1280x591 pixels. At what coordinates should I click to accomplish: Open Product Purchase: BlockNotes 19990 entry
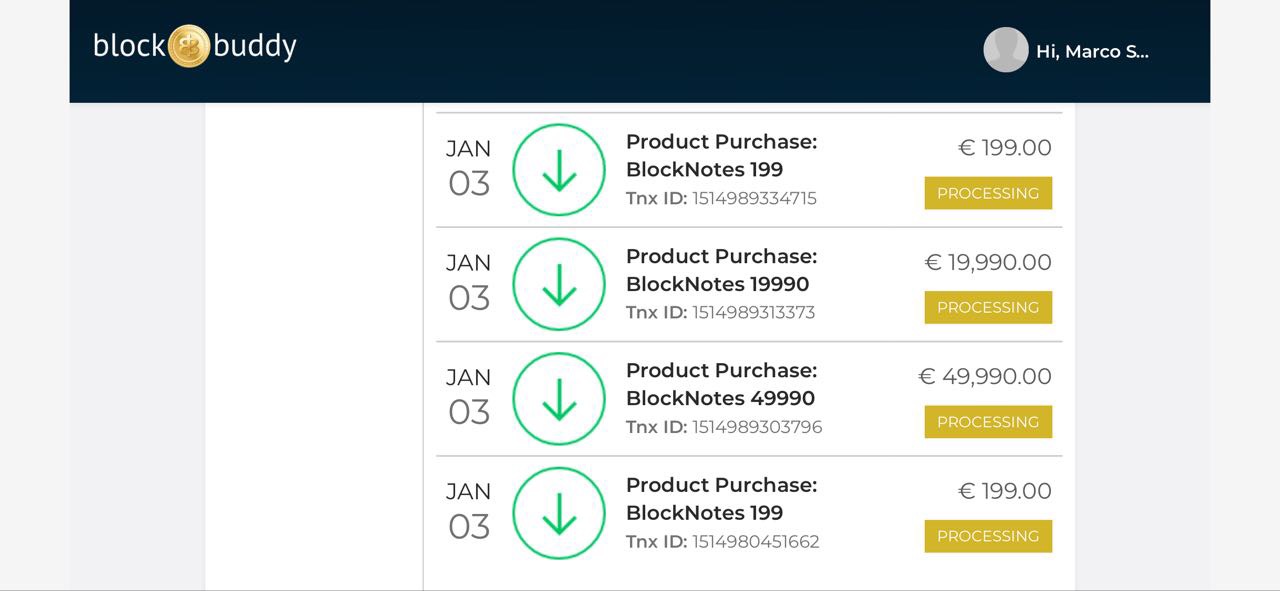click(x=721, y=270)
